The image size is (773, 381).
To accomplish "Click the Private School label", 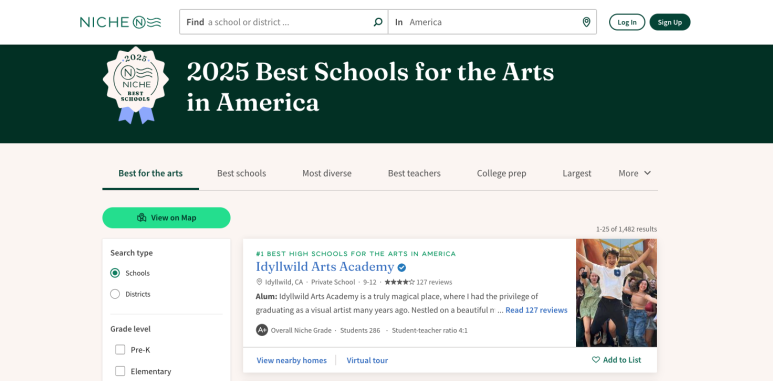I will click(333, 282).
